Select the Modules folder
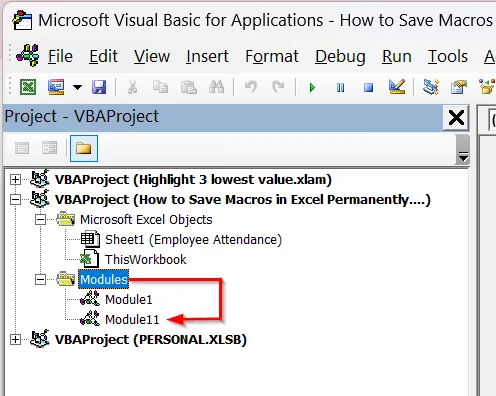The width and height of the screenshot is (496, 396). point(104,279)
